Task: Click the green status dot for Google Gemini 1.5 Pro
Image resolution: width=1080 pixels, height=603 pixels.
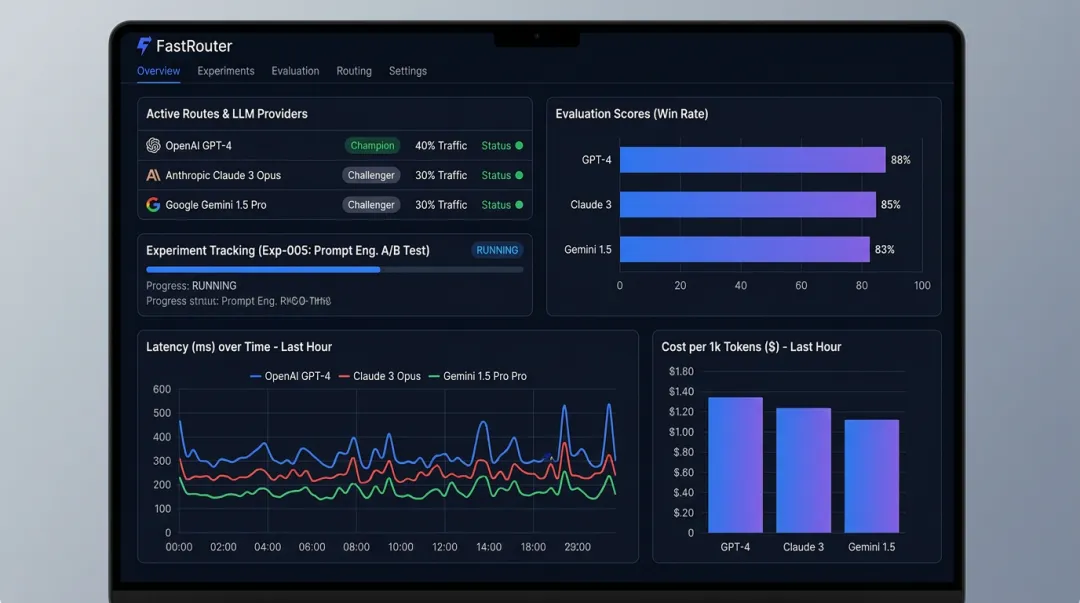Action: click(519, 205)
